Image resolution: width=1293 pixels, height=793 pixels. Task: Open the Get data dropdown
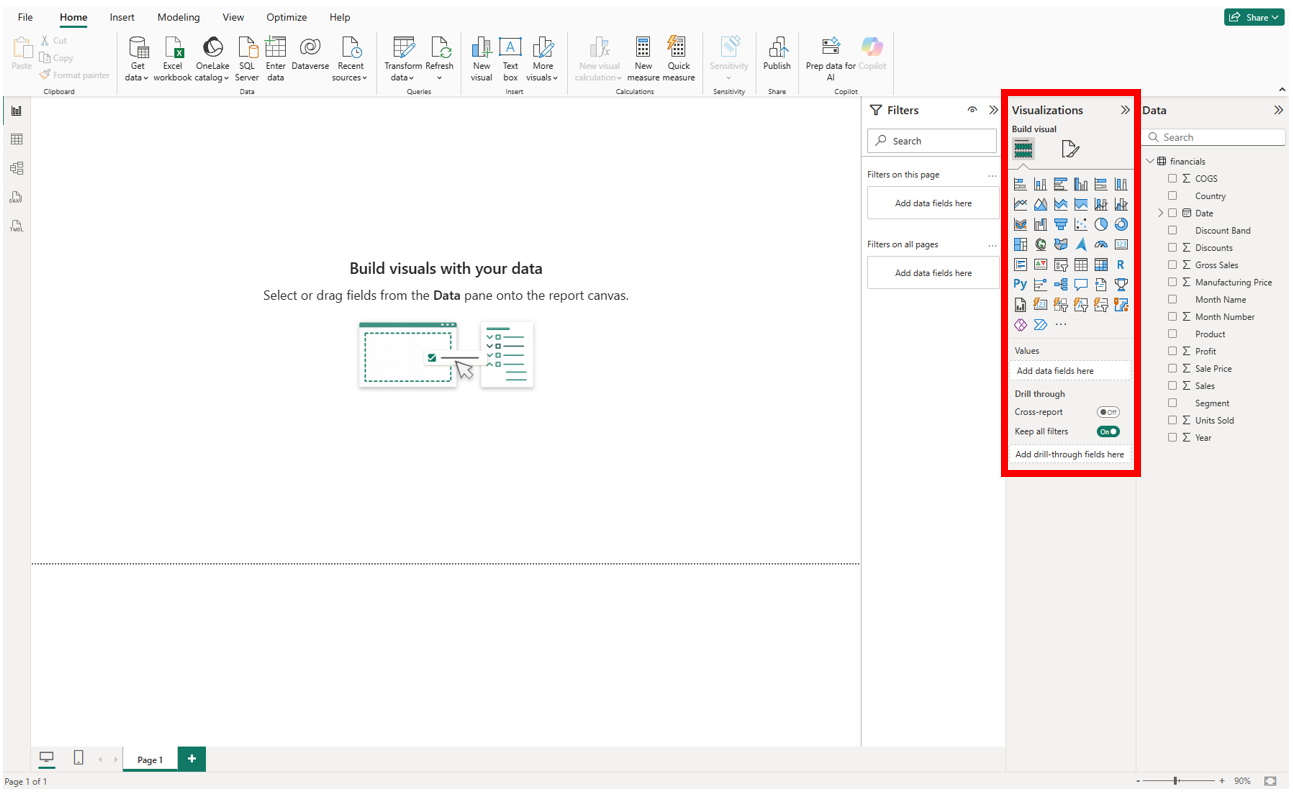pyautogui.click(x=138, y=59)
